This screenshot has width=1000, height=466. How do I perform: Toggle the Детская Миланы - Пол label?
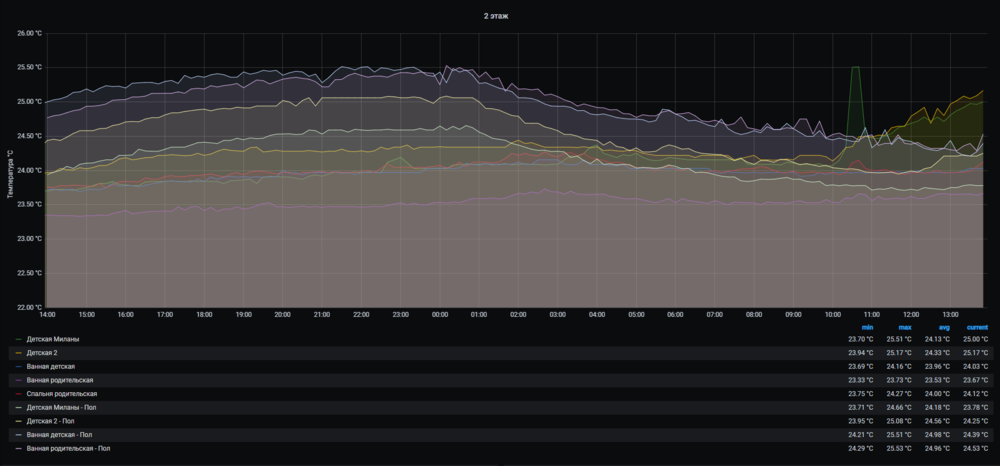pyautogui.click(x=62, y=408)
